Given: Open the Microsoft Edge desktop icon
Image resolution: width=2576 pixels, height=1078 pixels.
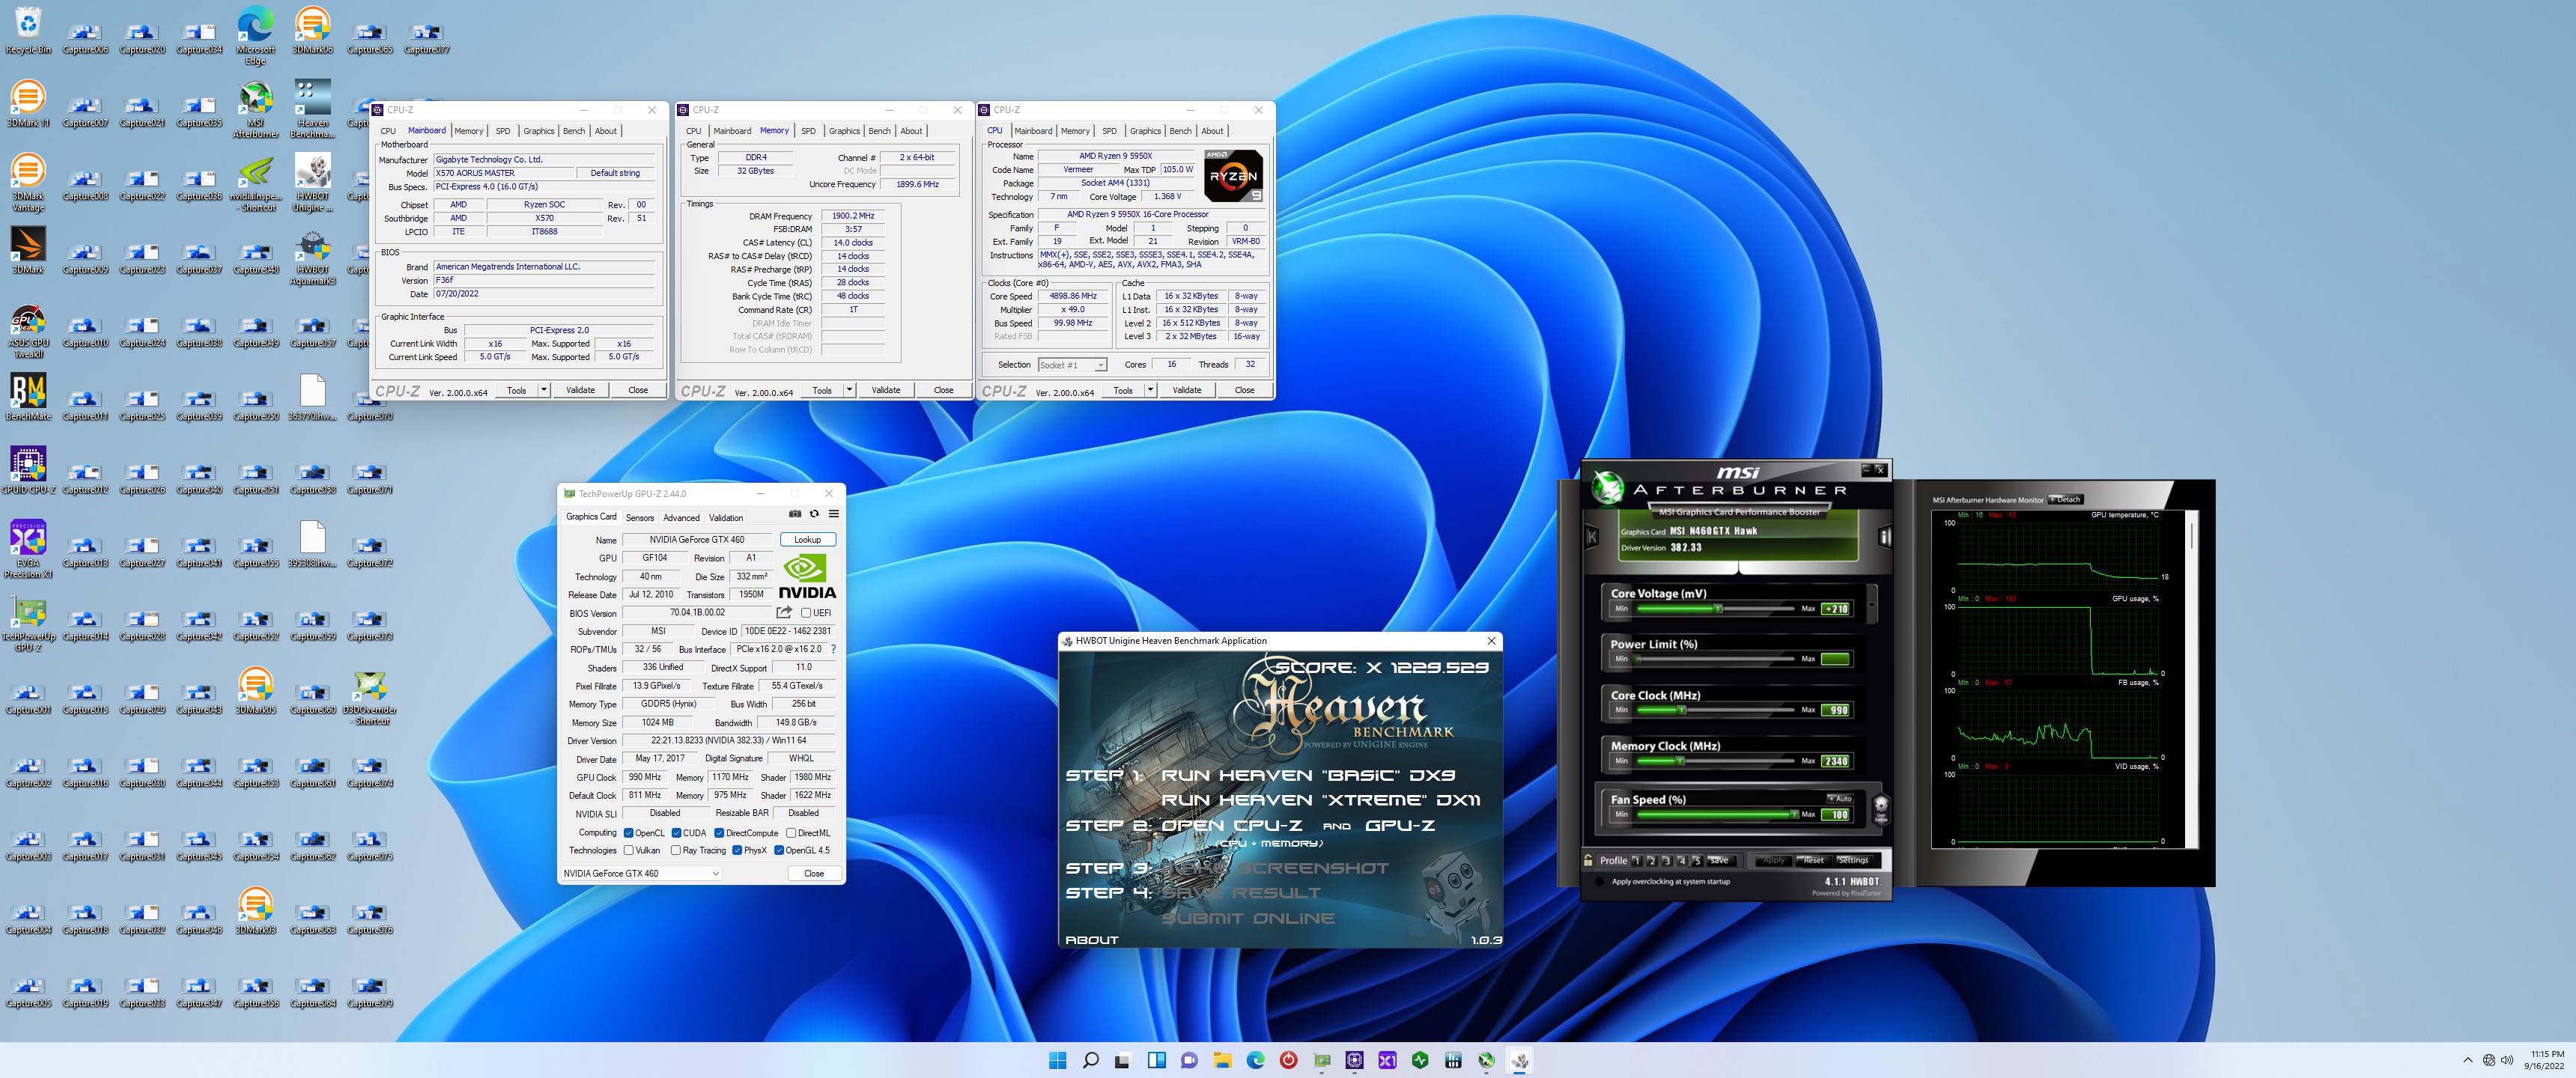Looking at the screenshot, I should [256, 35].
